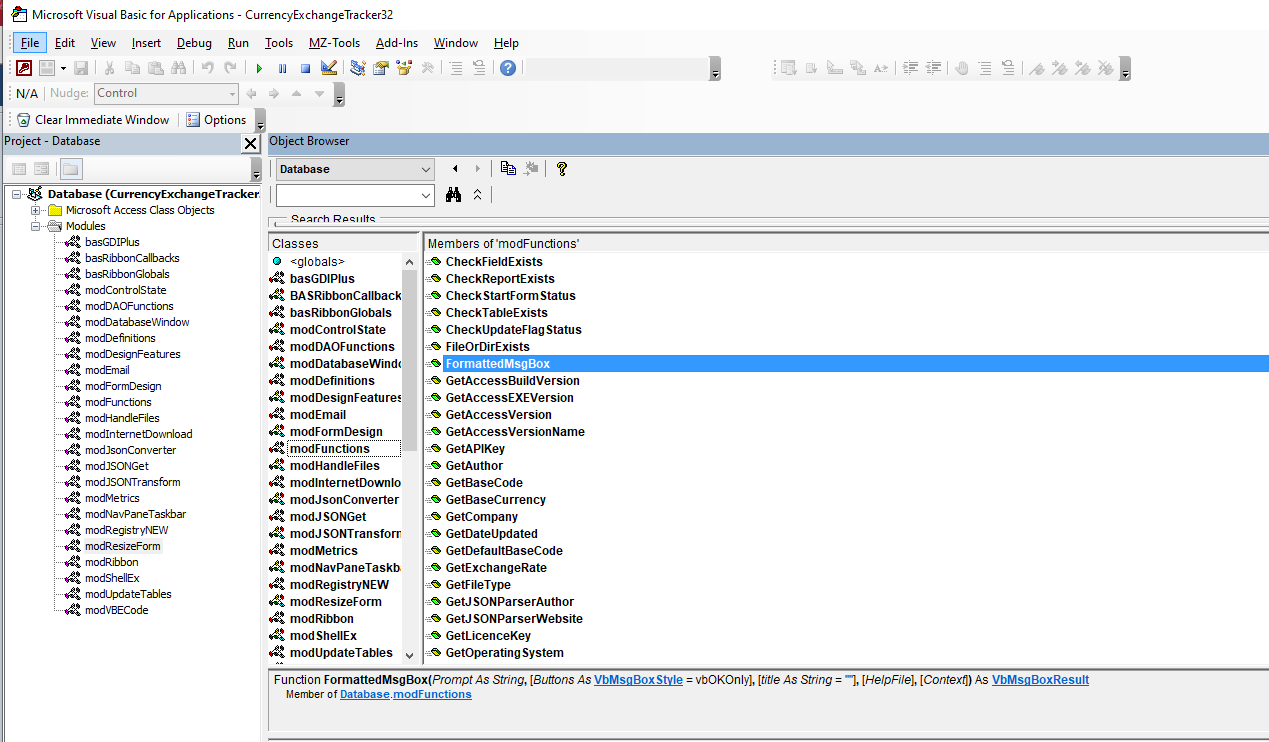
Task: Select GetExchangeRate in the members list
Action: point(496,568)
